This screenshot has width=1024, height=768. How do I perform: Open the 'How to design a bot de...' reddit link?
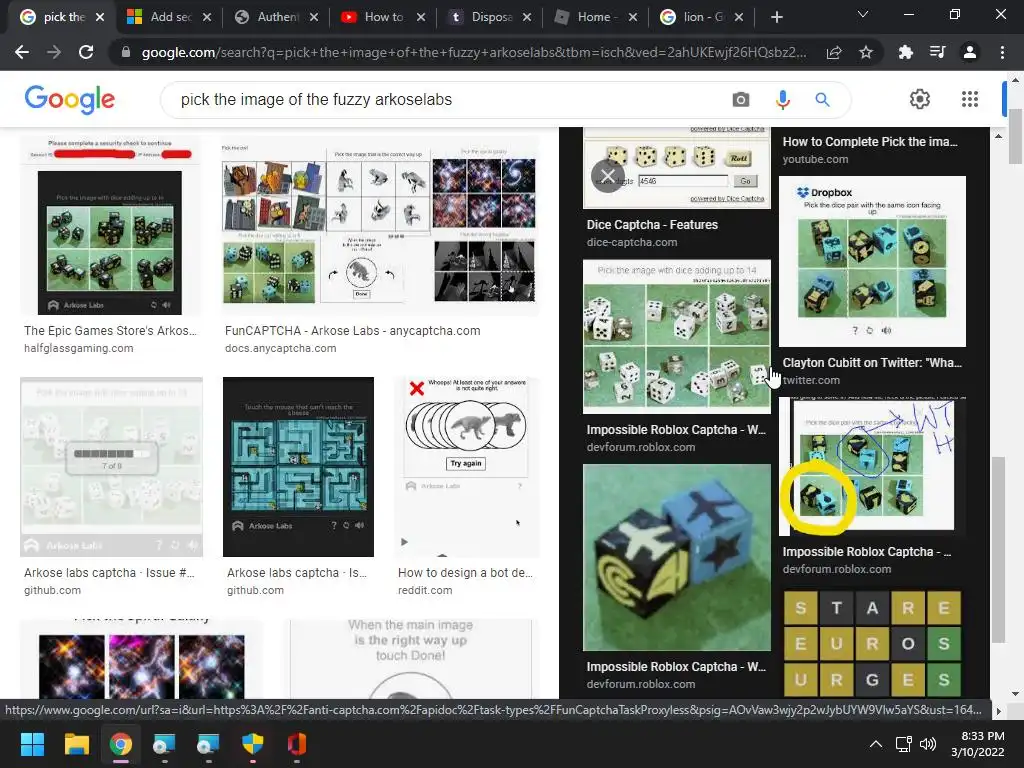coord(465,573)
